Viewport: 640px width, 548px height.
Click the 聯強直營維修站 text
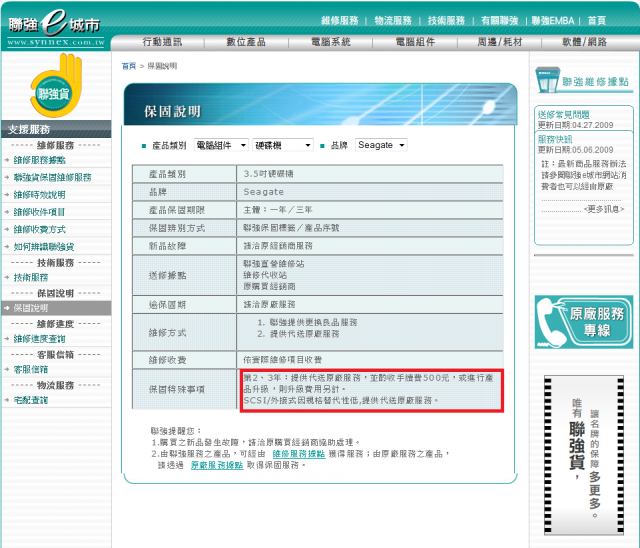coord(273,264)
